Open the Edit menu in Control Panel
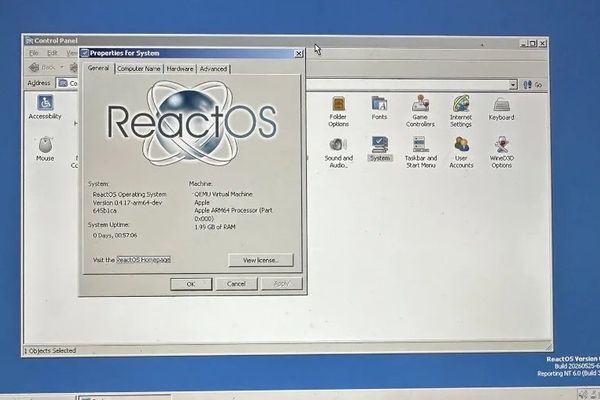 pos(52,53)
